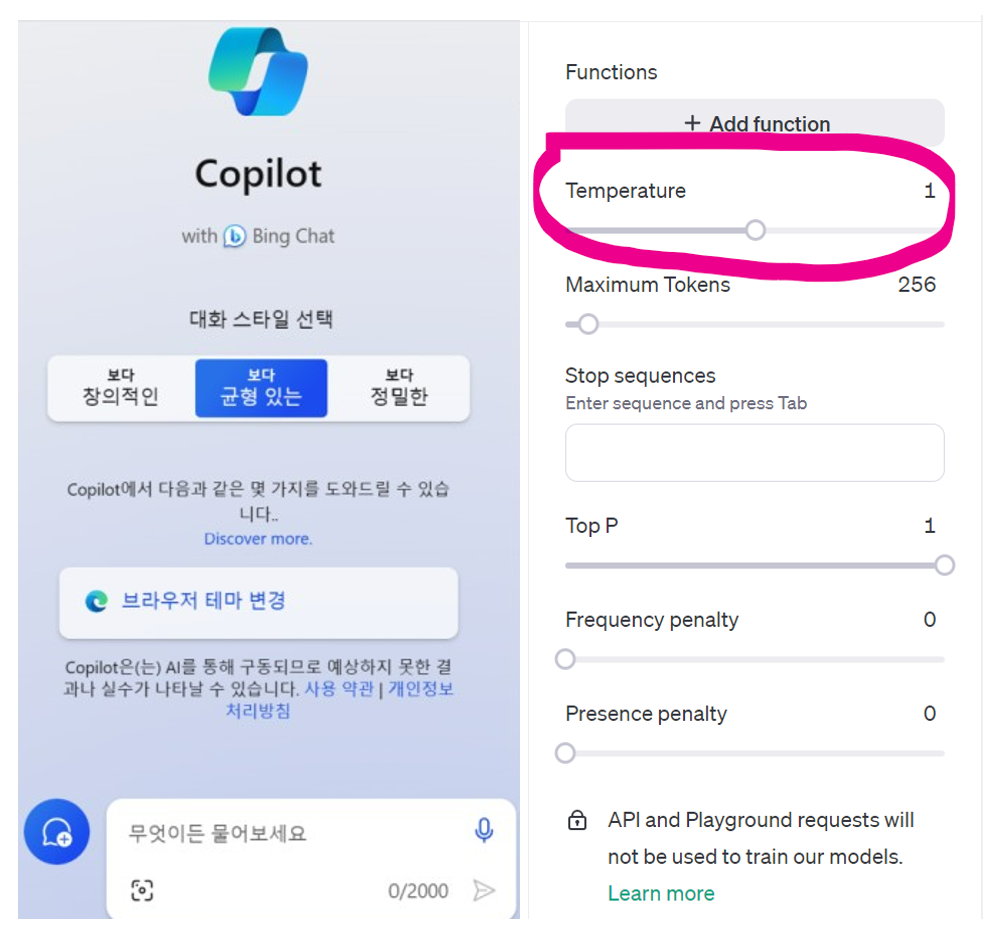This screenshot has width=1000, height=940.
Task: Open the Discover more link
Action: (258, 539)
